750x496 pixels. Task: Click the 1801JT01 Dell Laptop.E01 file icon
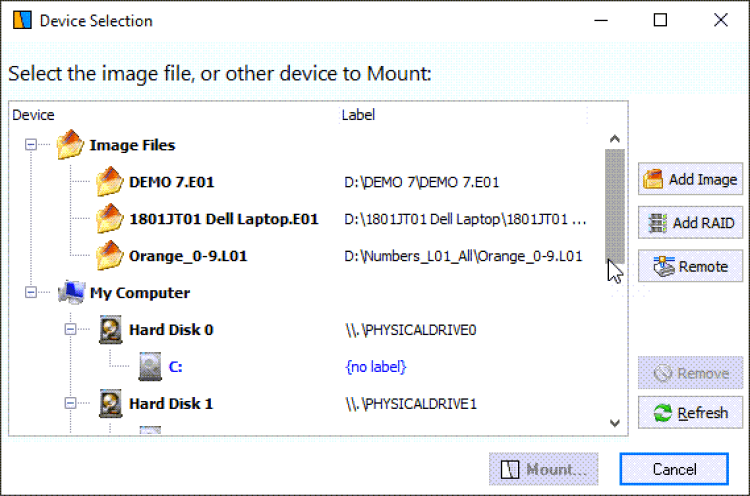coord(109,218)
